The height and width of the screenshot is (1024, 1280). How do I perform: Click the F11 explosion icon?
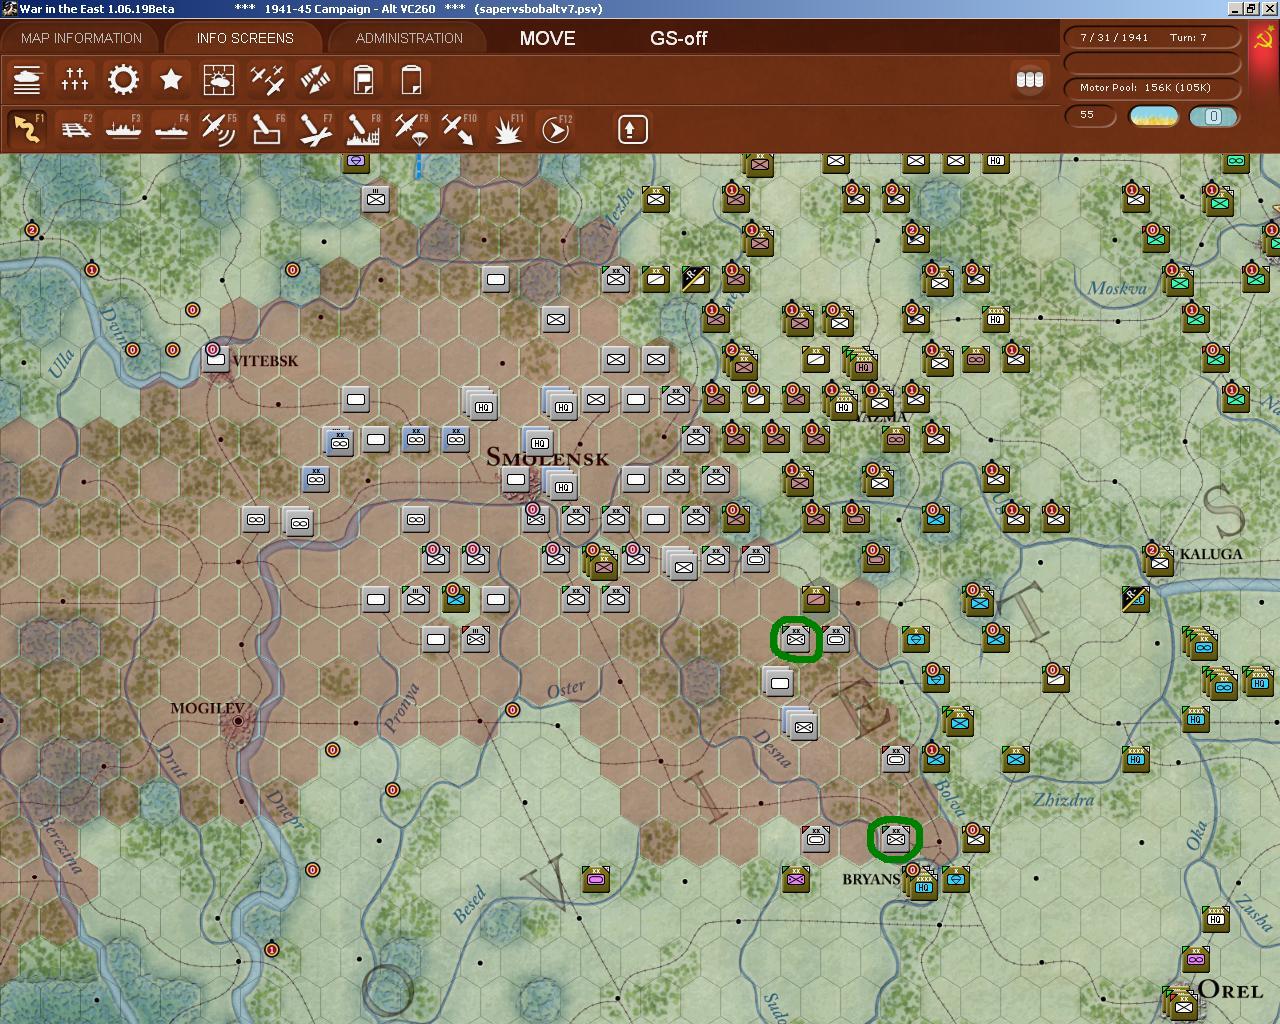coord(507,129)
